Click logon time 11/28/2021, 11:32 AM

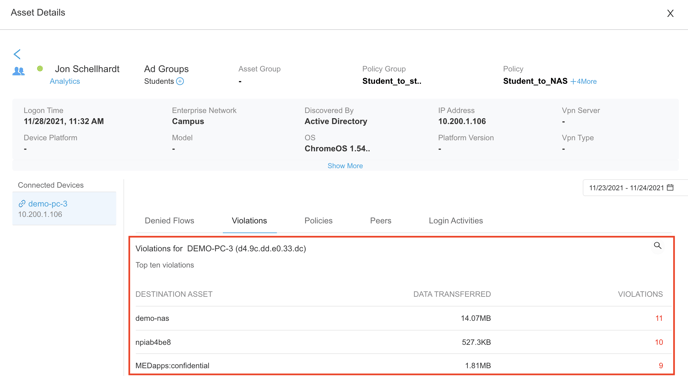64,122
